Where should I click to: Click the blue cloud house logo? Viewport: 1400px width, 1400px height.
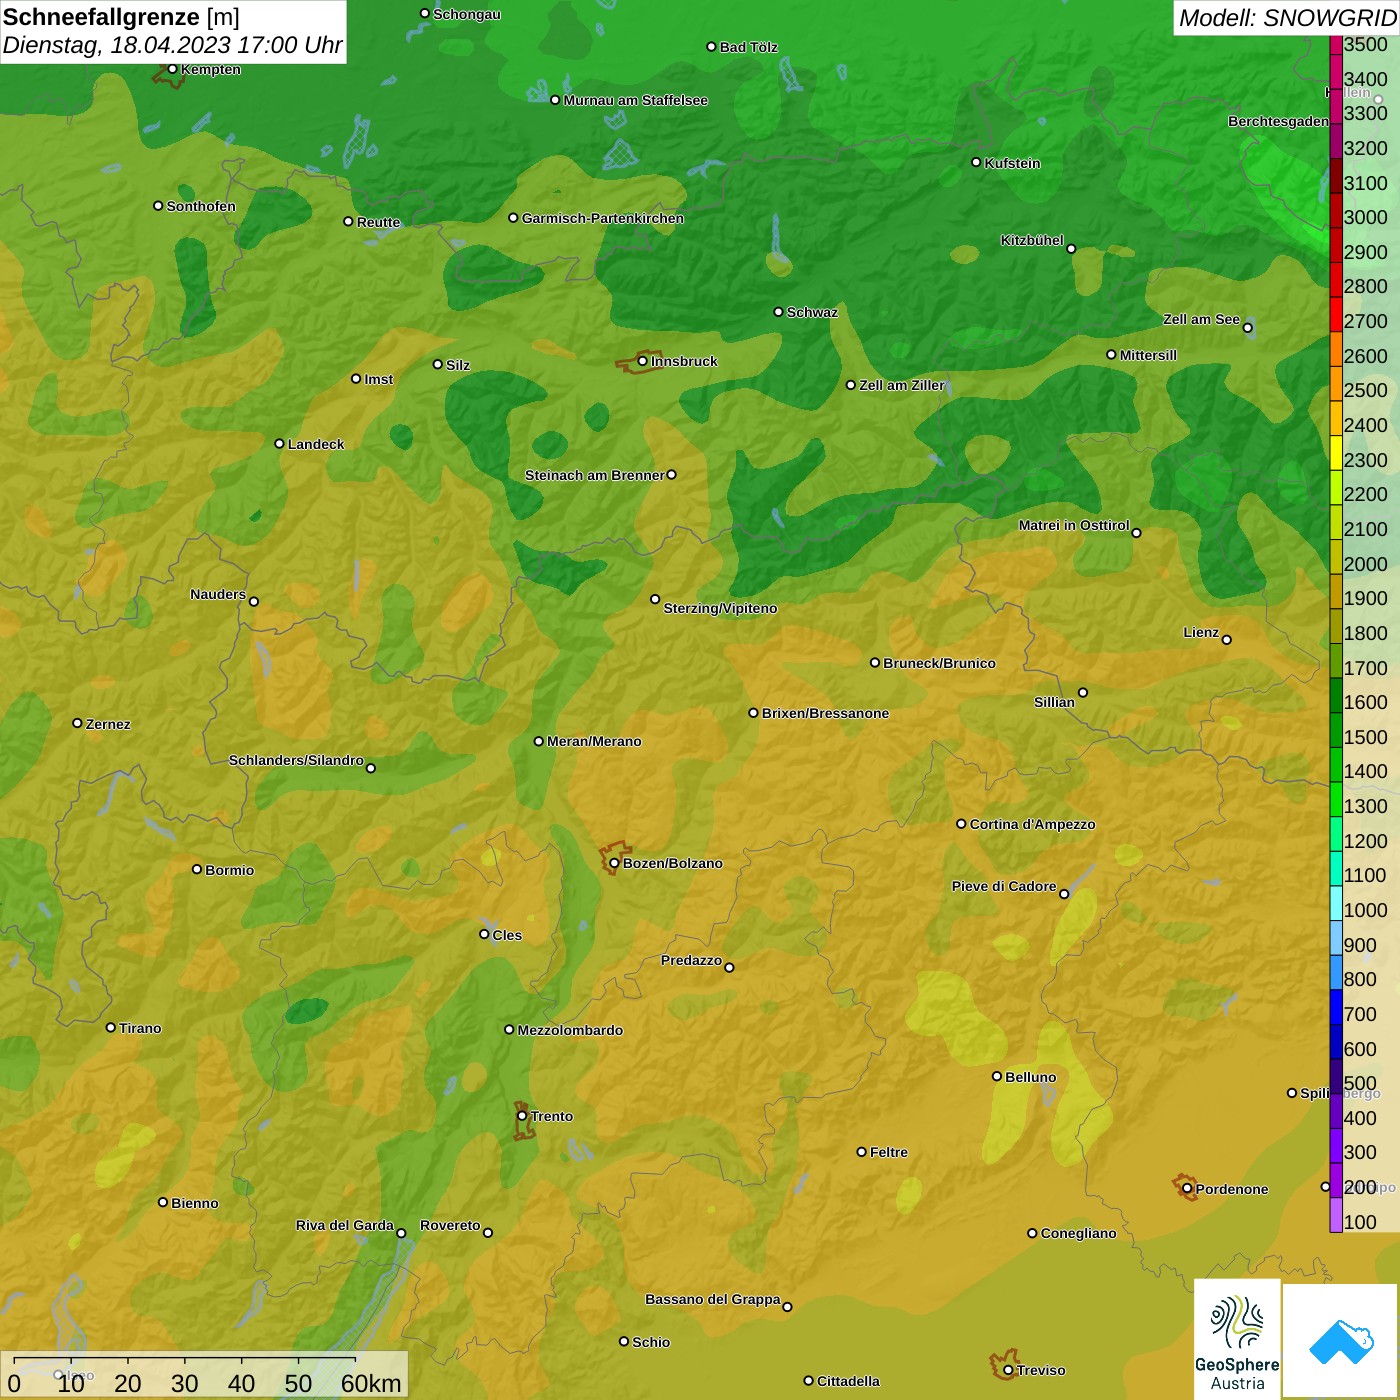point(1341,1341)
